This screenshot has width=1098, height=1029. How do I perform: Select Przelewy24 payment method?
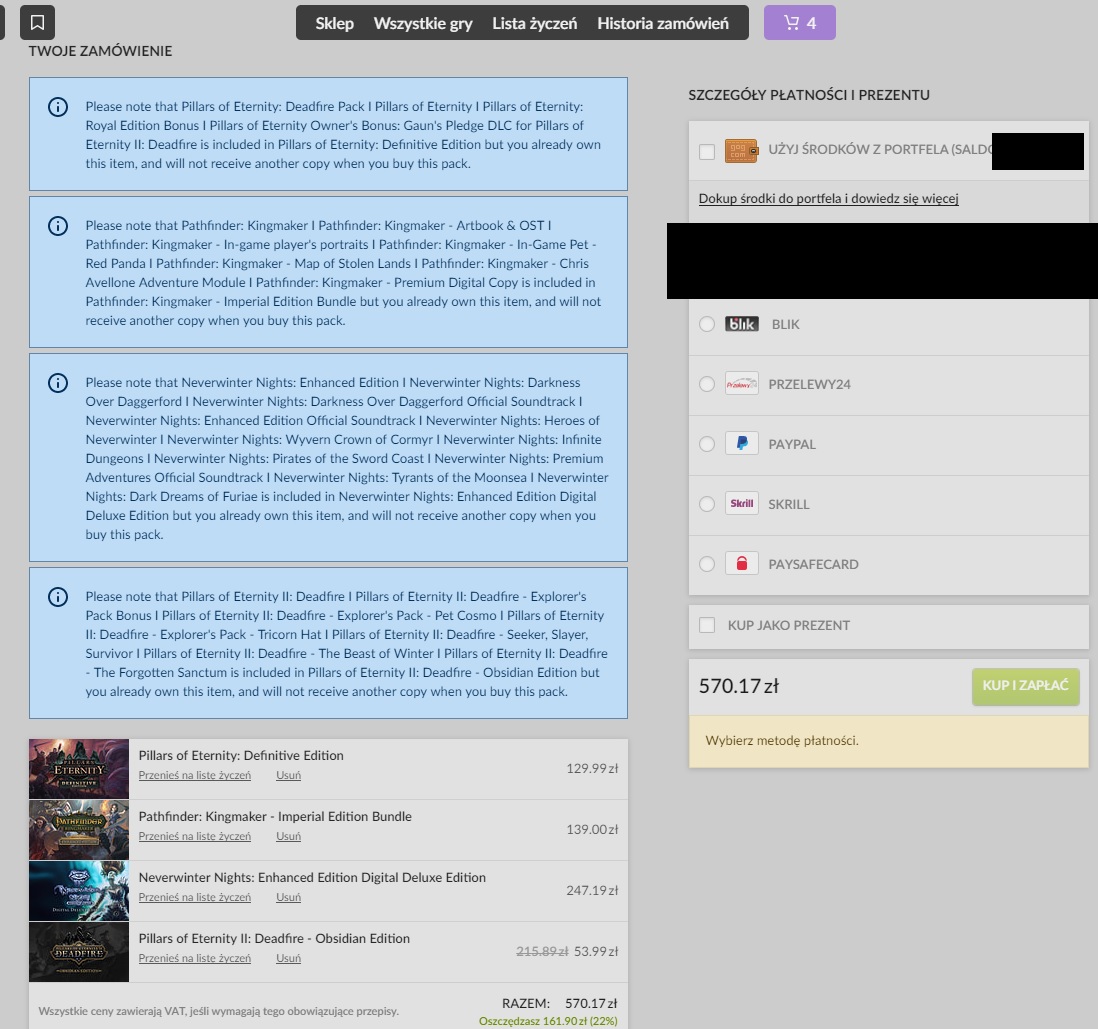pyautogui.click(x=707, y=384)
